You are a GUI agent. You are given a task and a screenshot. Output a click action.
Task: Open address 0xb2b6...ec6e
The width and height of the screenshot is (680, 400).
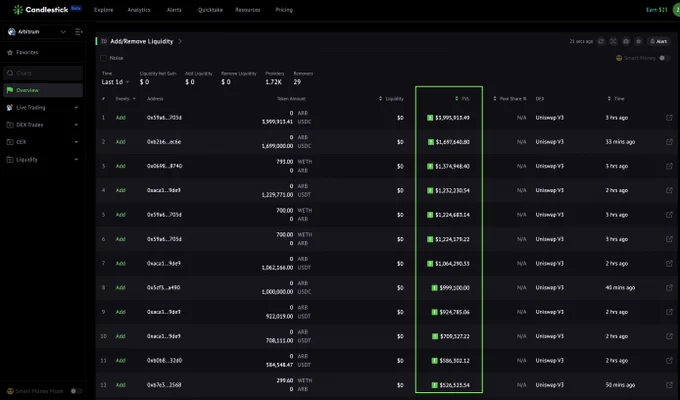pos(164,142)
